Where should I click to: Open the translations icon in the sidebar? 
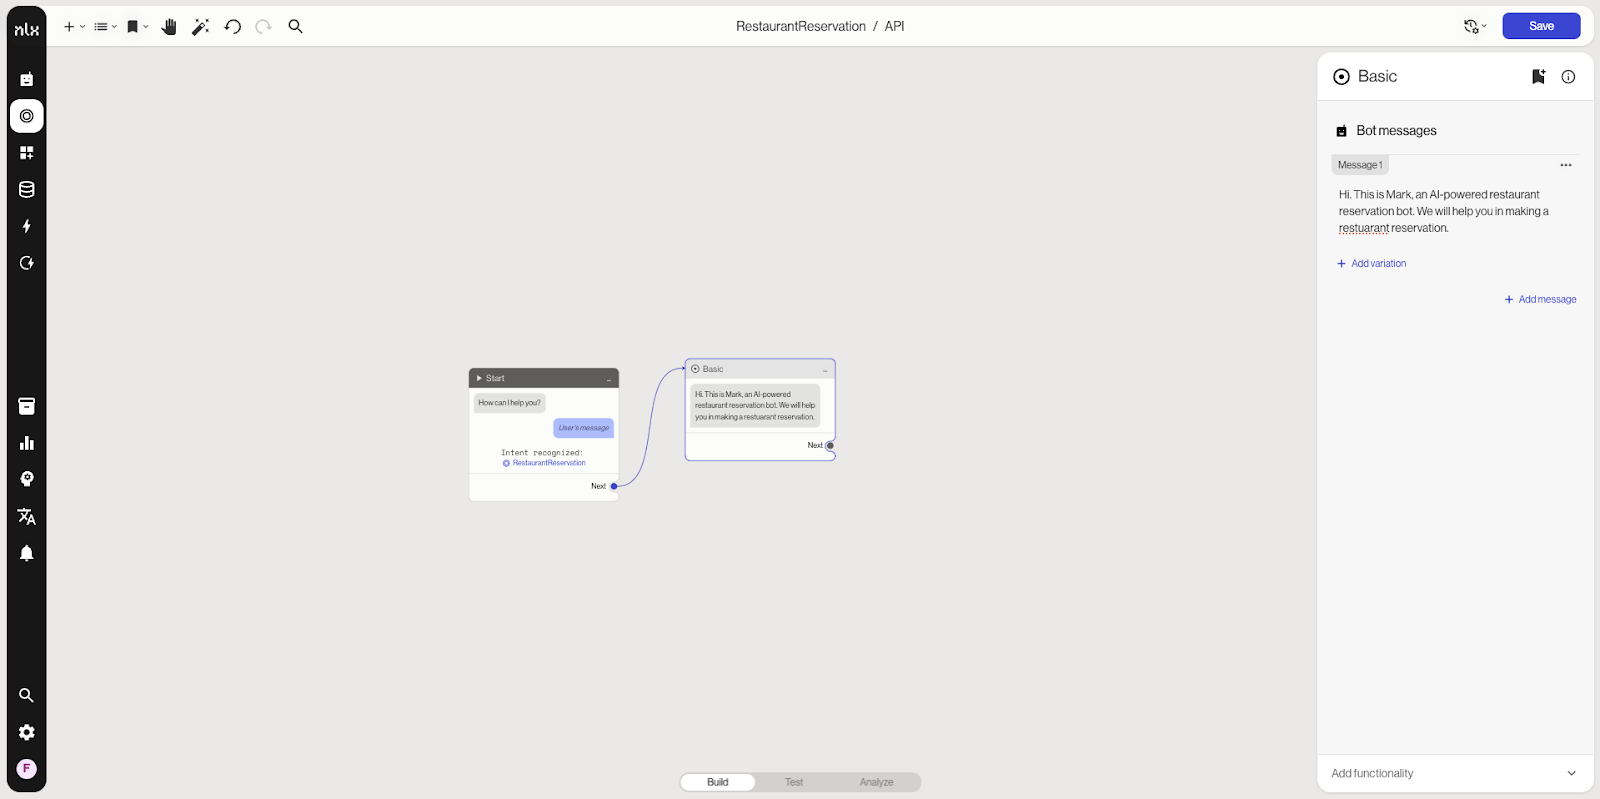pos(27,516)
